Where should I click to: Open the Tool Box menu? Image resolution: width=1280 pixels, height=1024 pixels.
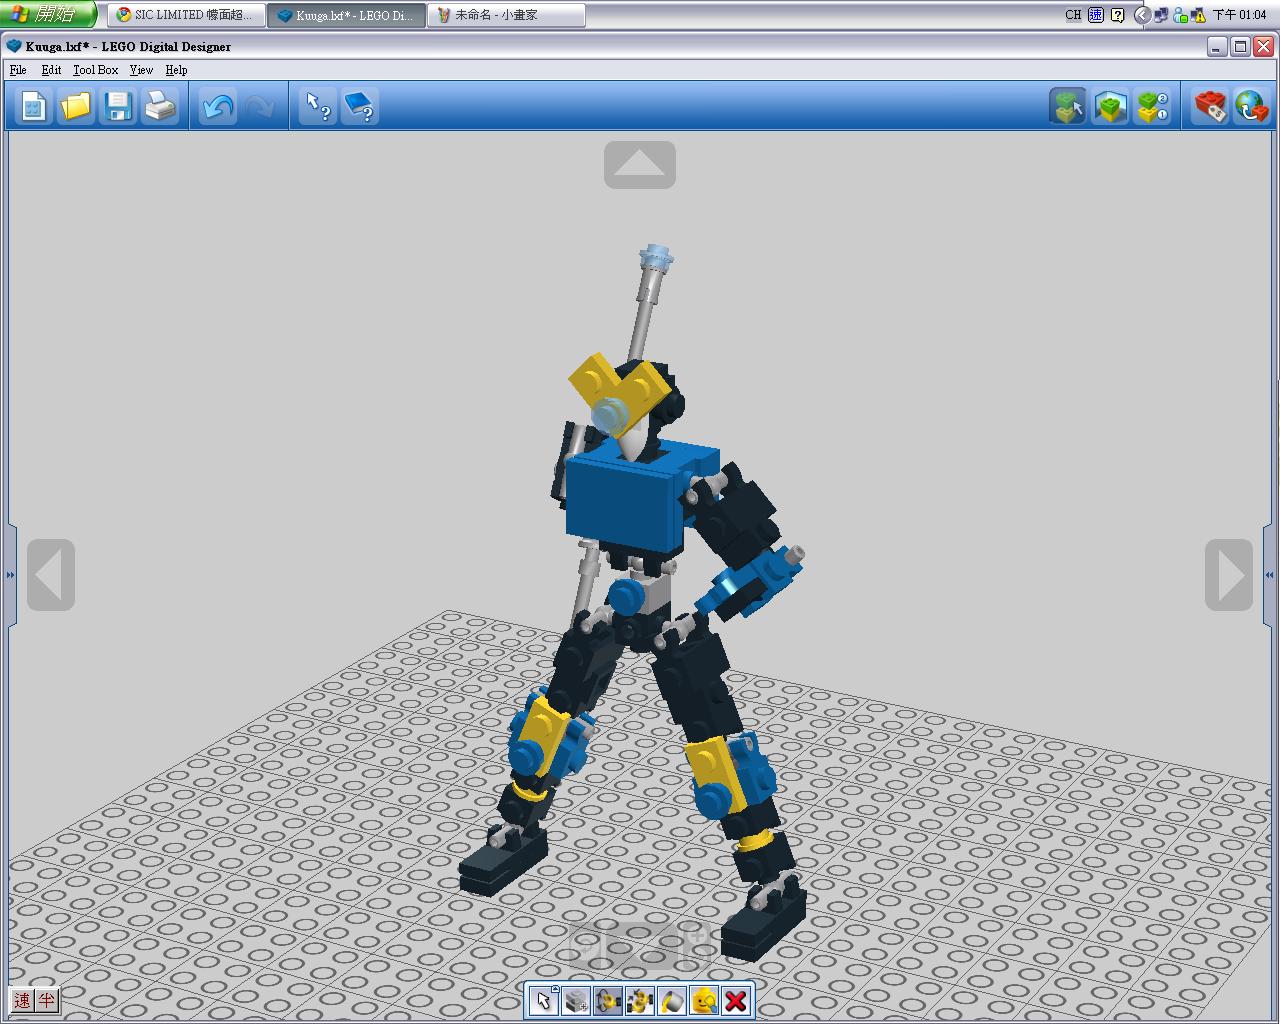(x=95, y=70)
